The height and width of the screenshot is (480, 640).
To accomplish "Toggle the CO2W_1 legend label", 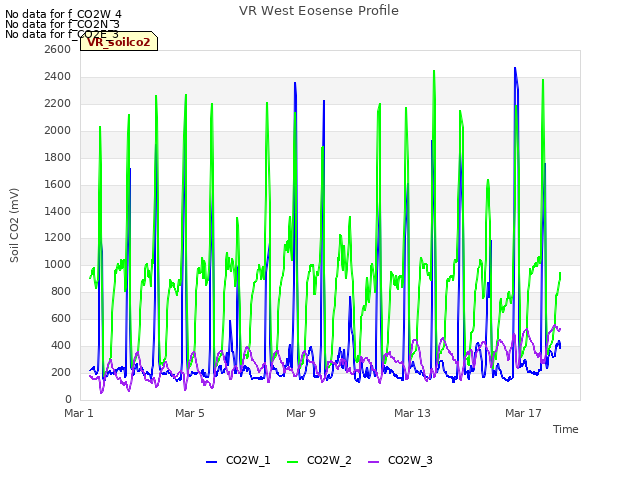I will pos(248,460).
